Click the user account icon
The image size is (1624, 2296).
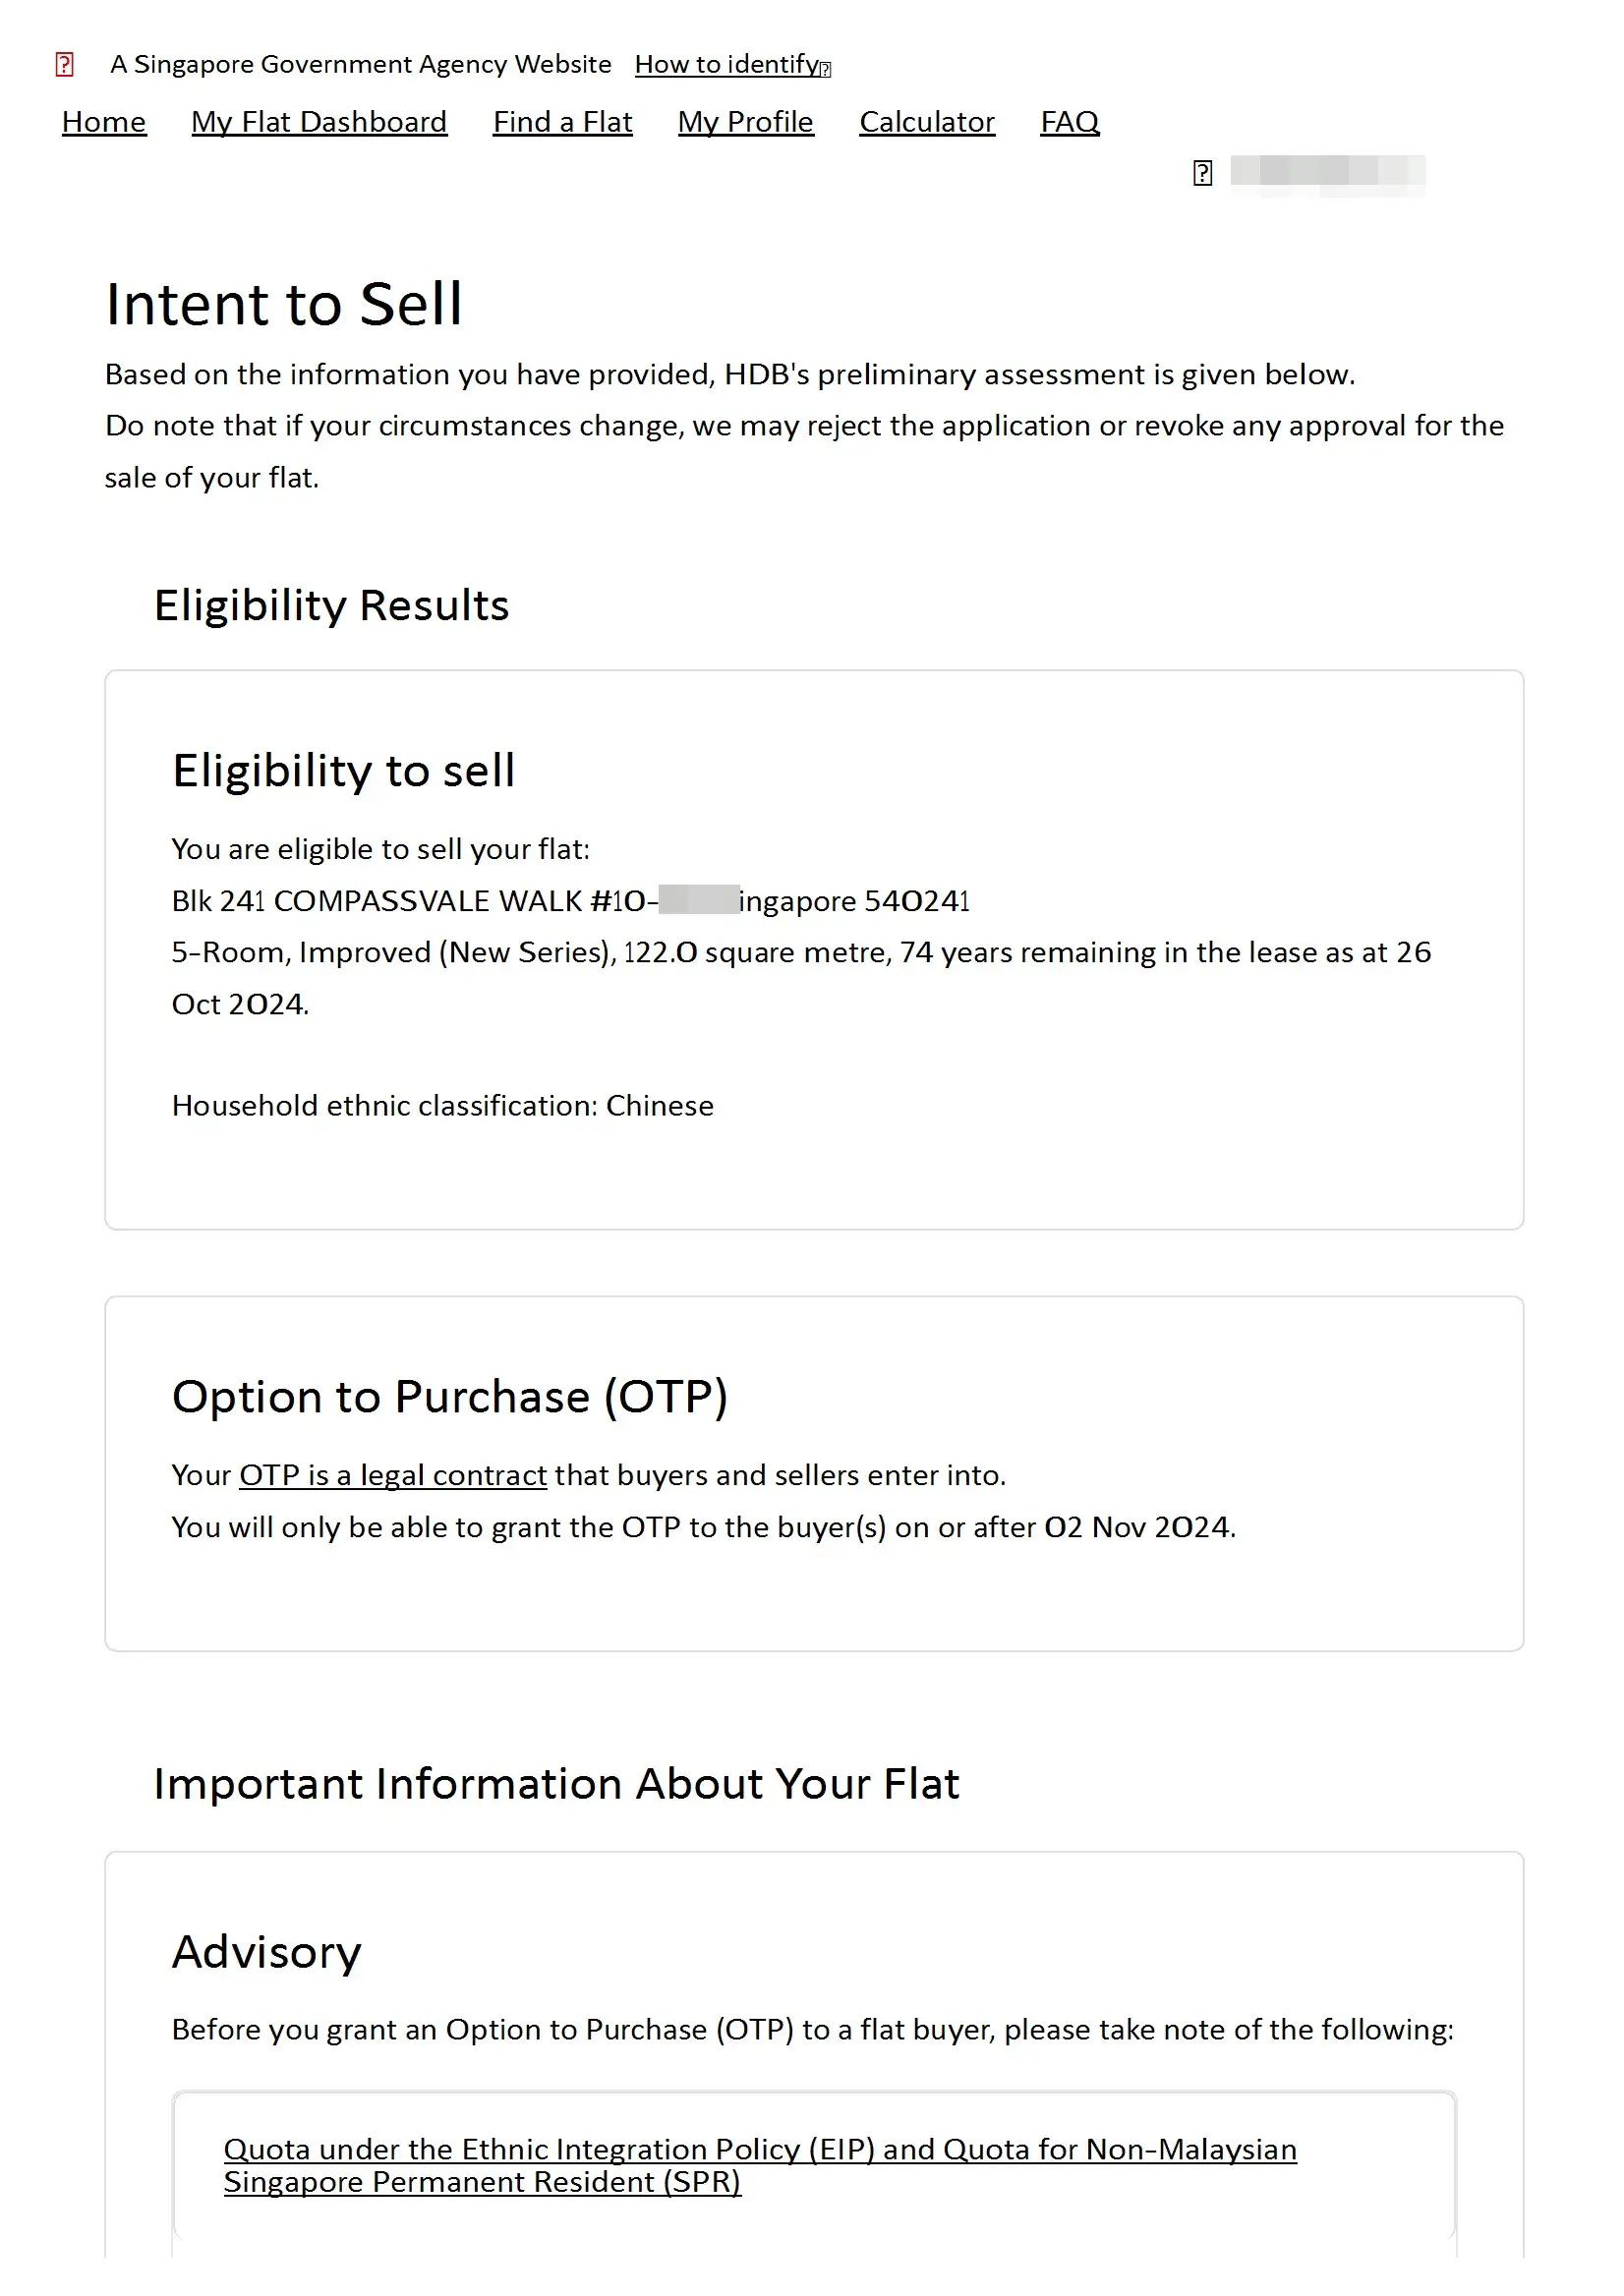point(1202,173)
